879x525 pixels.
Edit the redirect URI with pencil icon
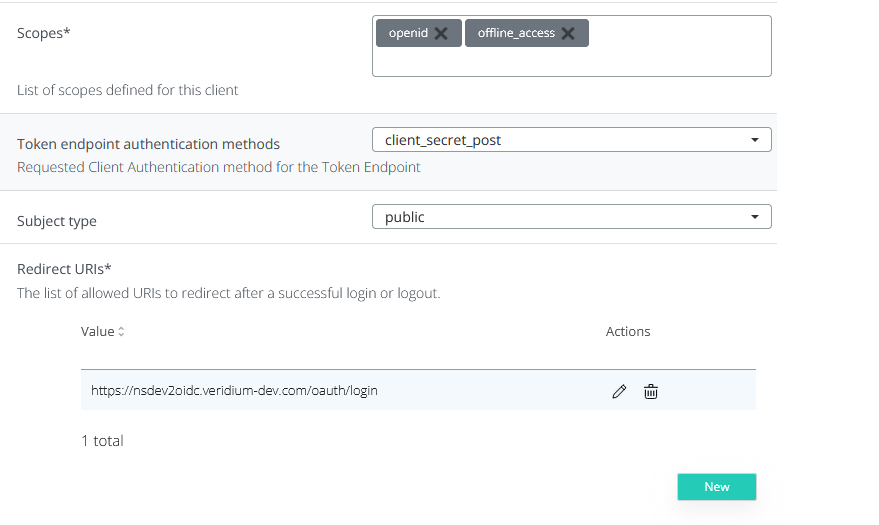[x=619, y=392]
